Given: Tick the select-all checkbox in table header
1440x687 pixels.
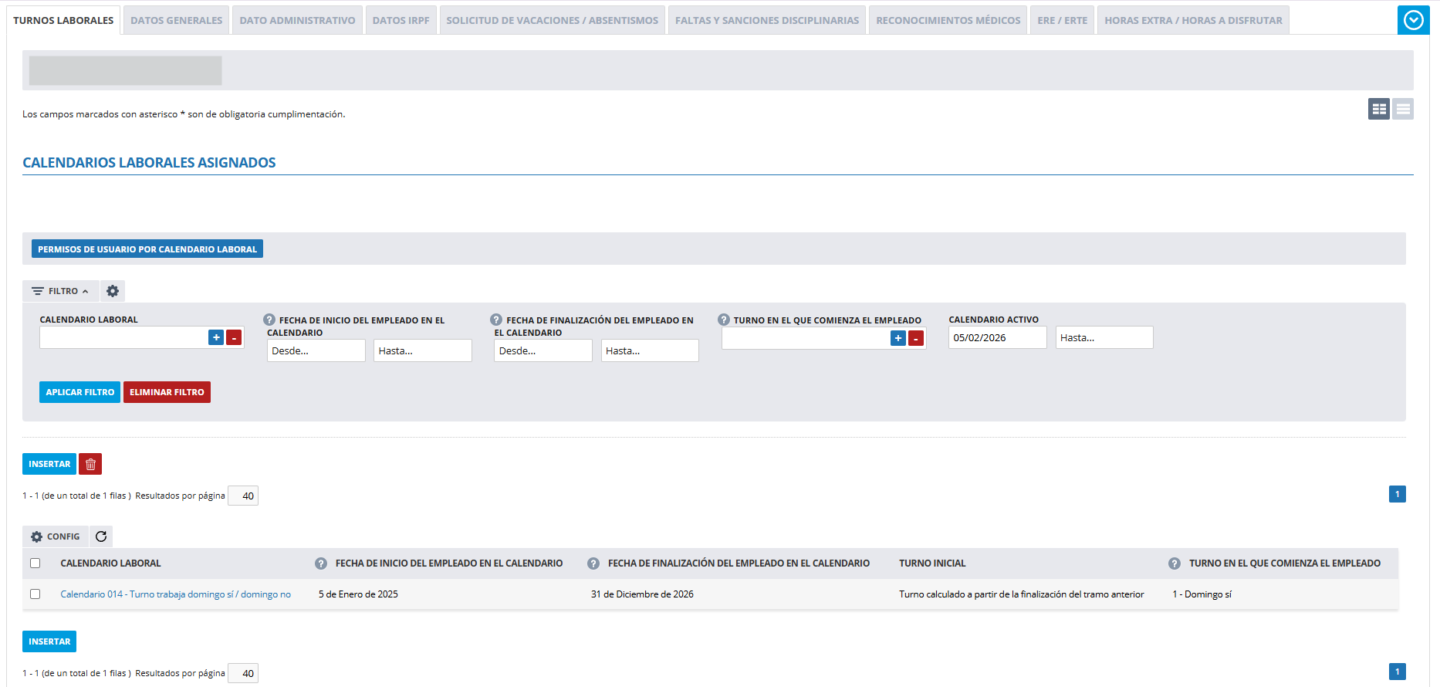Looking at the screenshot, I should point(35,563).
